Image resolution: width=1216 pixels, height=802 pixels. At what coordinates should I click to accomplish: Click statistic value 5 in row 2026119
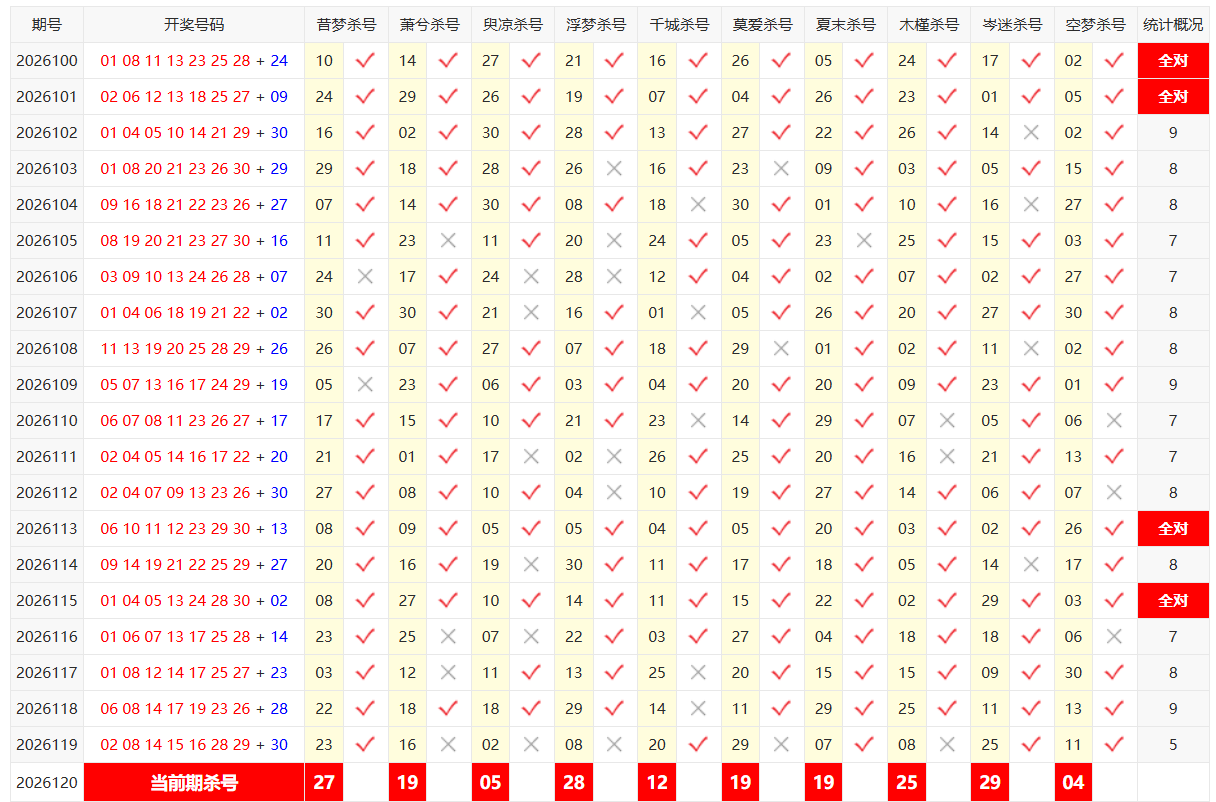(x=1173, y=745)
